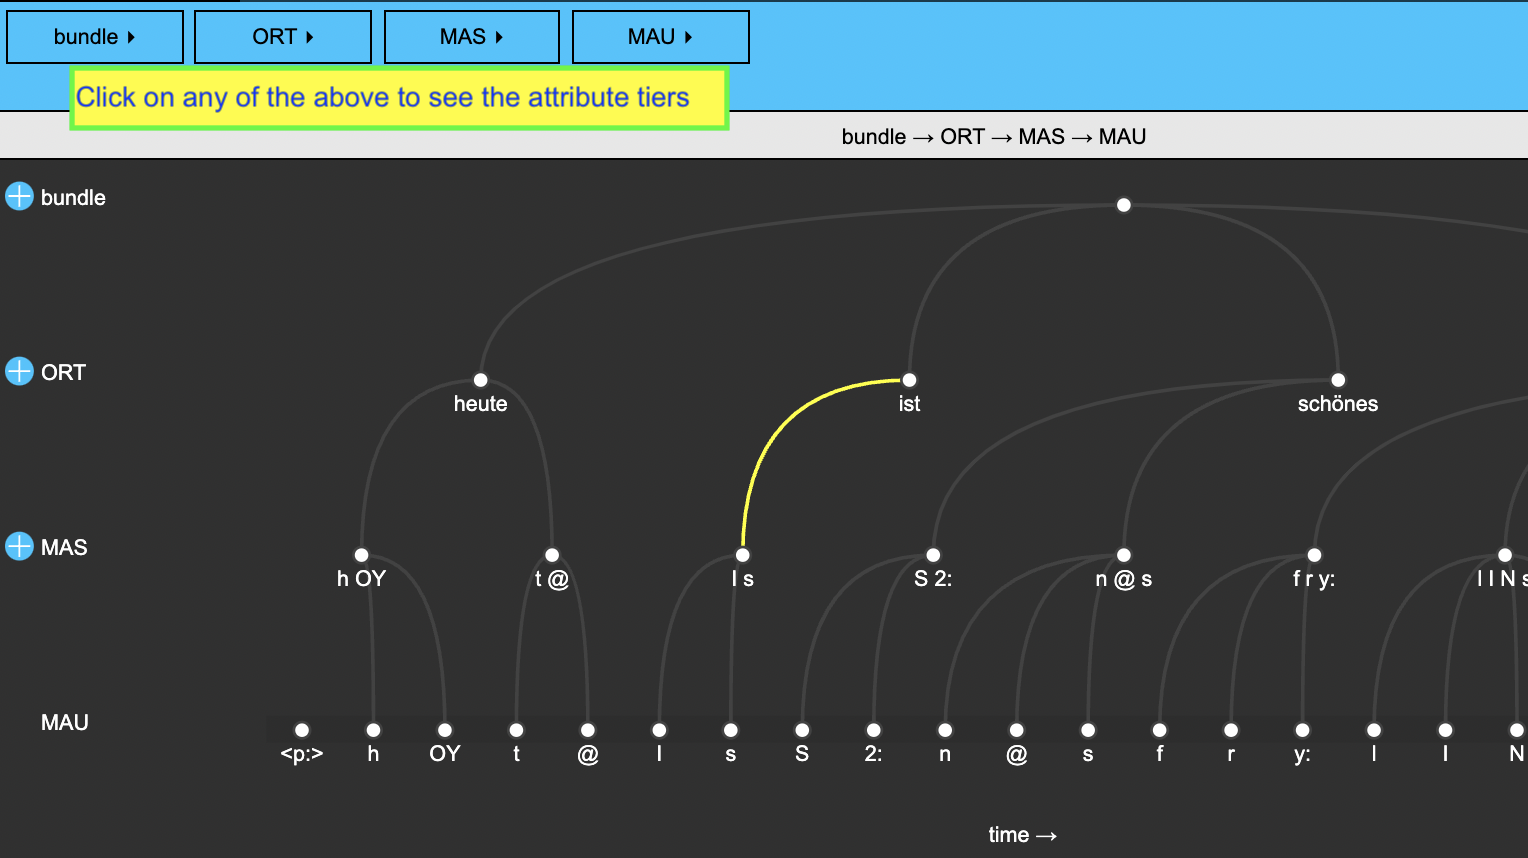Image resolution: width=1528 pixels, height=858 pixels.
Task: Click the 'h OY' syllable node
Action: (361, 555)
